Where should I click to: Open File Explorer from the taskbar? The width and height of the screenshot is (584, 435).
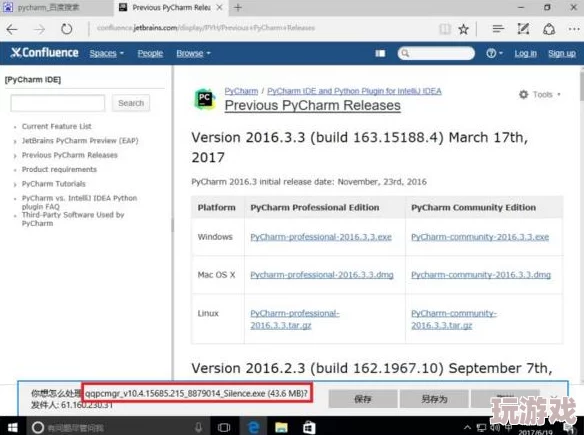click(281, 427)
